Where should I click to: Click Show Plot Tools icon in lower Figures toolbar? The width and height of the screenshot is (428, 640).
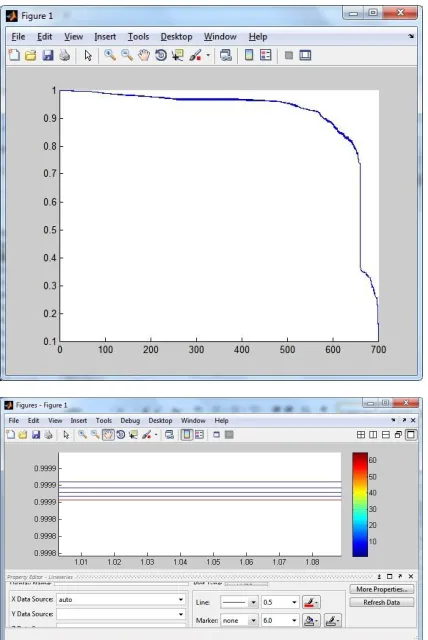tap(229, 435)
